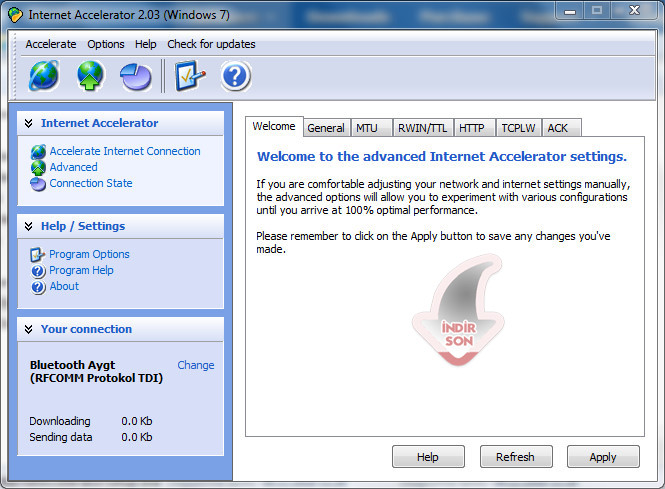Image resolution: width=665 pixels, height=489 pixels.
Task: Click the globe arrow icon beside Advanced
Action: [x=38, y=168]
